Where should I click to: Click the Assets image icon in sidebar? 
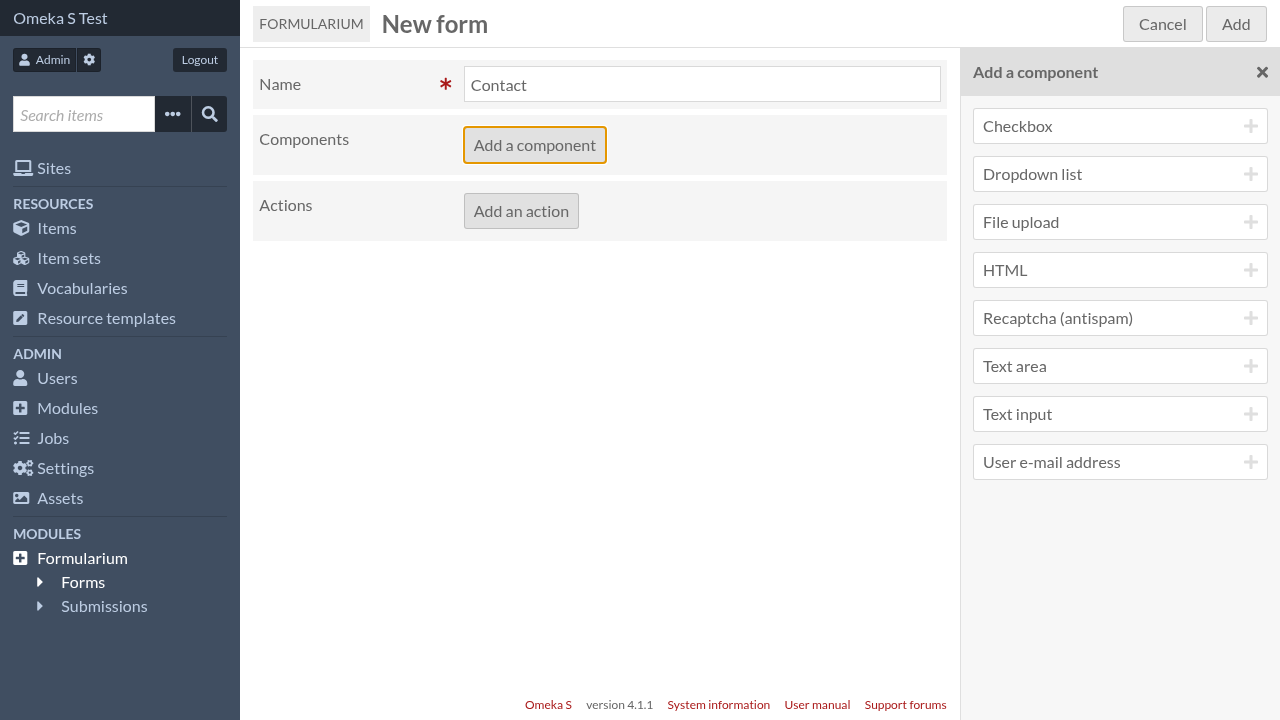[20, 498]
